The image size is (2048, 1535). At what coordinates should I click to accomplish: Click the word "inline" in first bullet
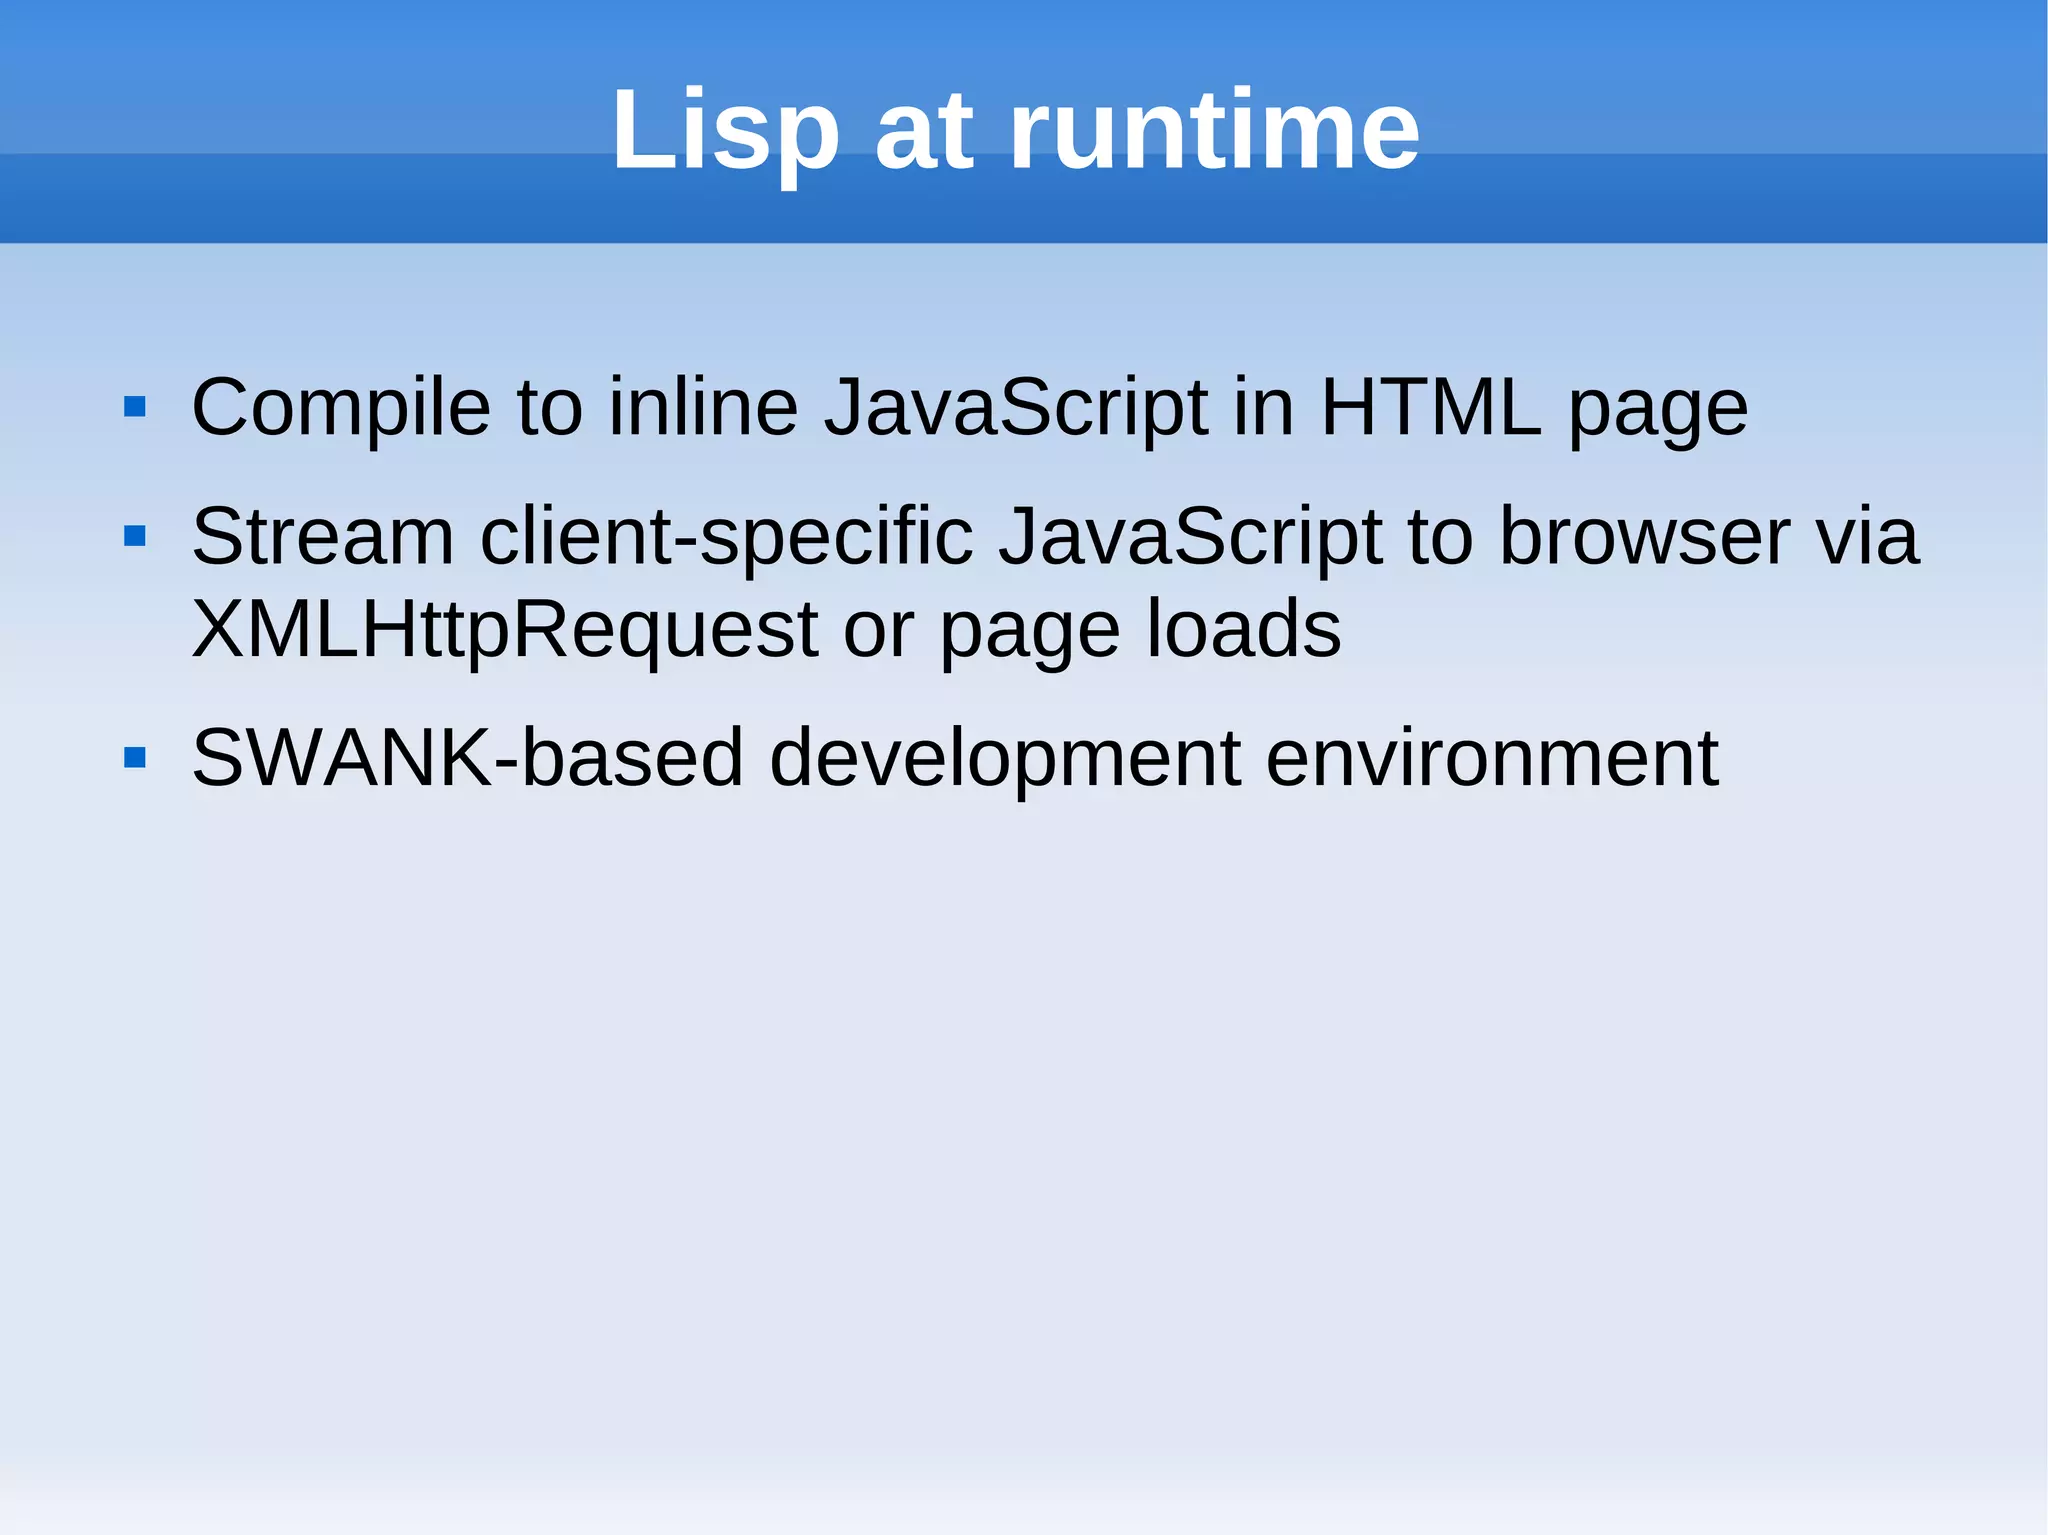703,407
